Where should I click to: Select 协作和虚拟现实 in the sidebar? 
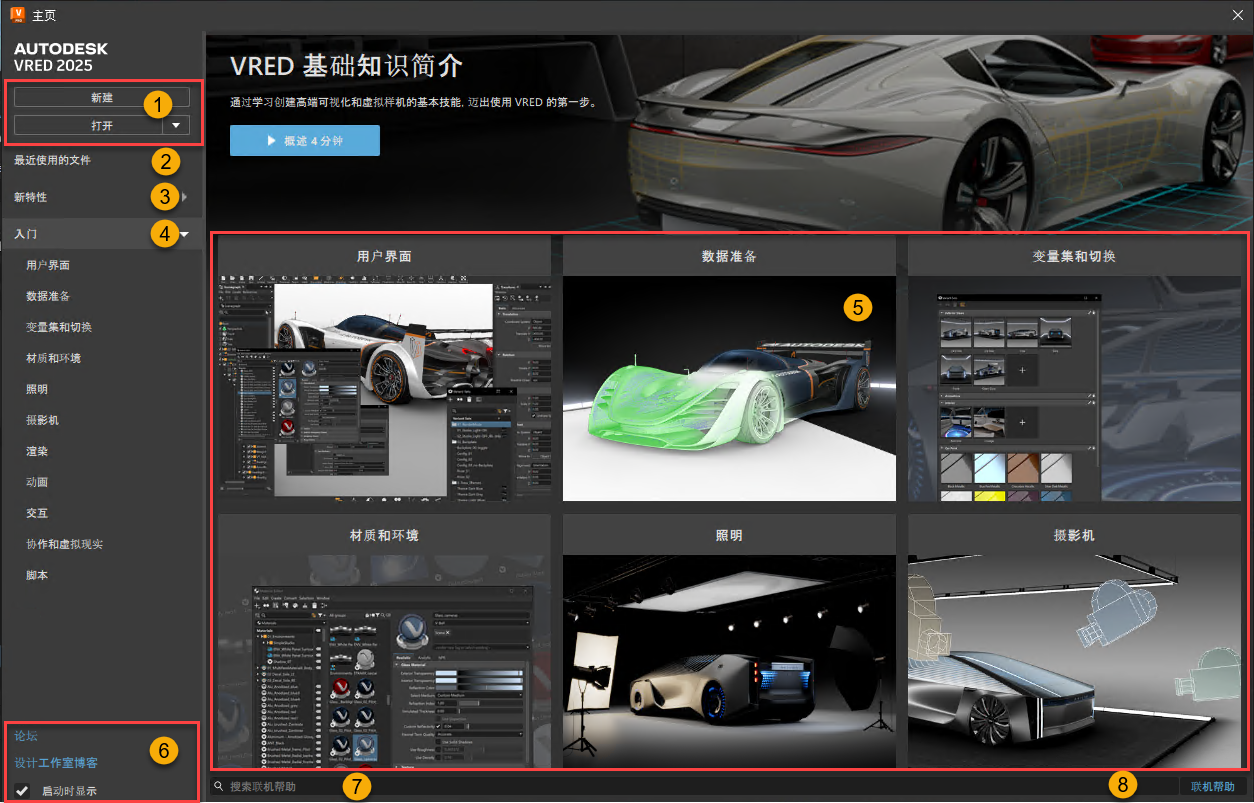[x=65, y=544]
